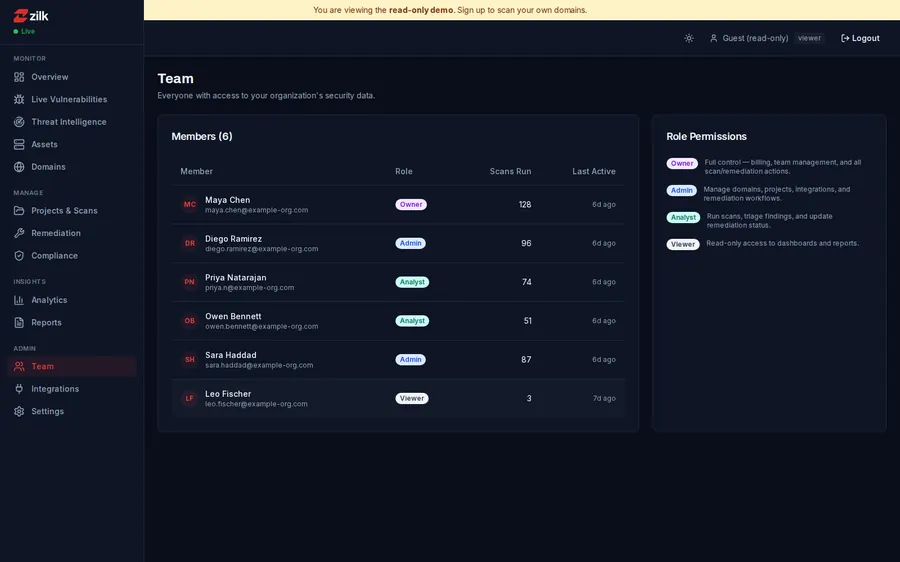Click the Diego Ramirez name
This screenshot has height=562, width=900.
click(233, 239)
